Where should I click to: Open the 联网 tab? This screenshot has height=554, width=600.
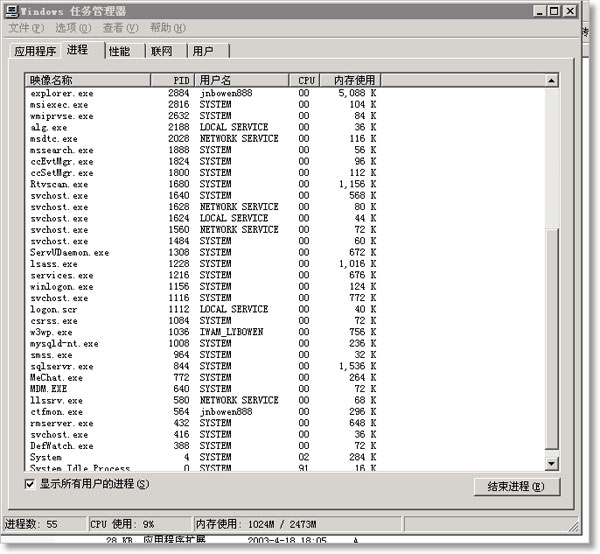tap(166, 51)
